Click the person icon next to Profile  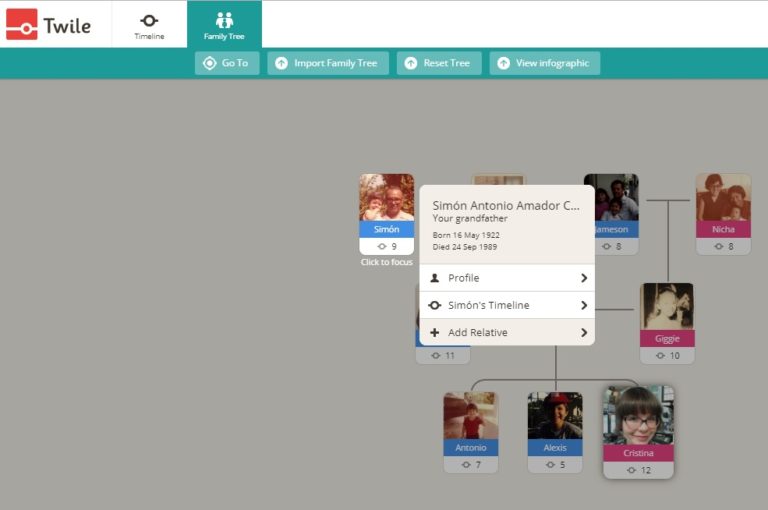(435, 278)
